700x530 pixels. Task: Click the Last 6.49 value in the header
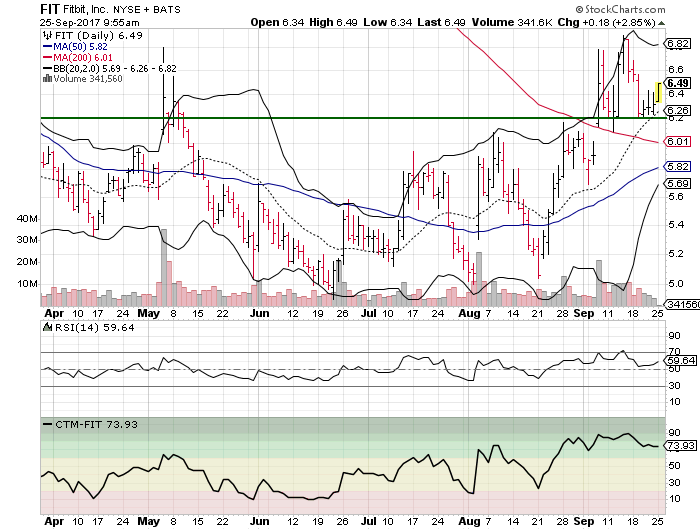click(x=442, y=22)
